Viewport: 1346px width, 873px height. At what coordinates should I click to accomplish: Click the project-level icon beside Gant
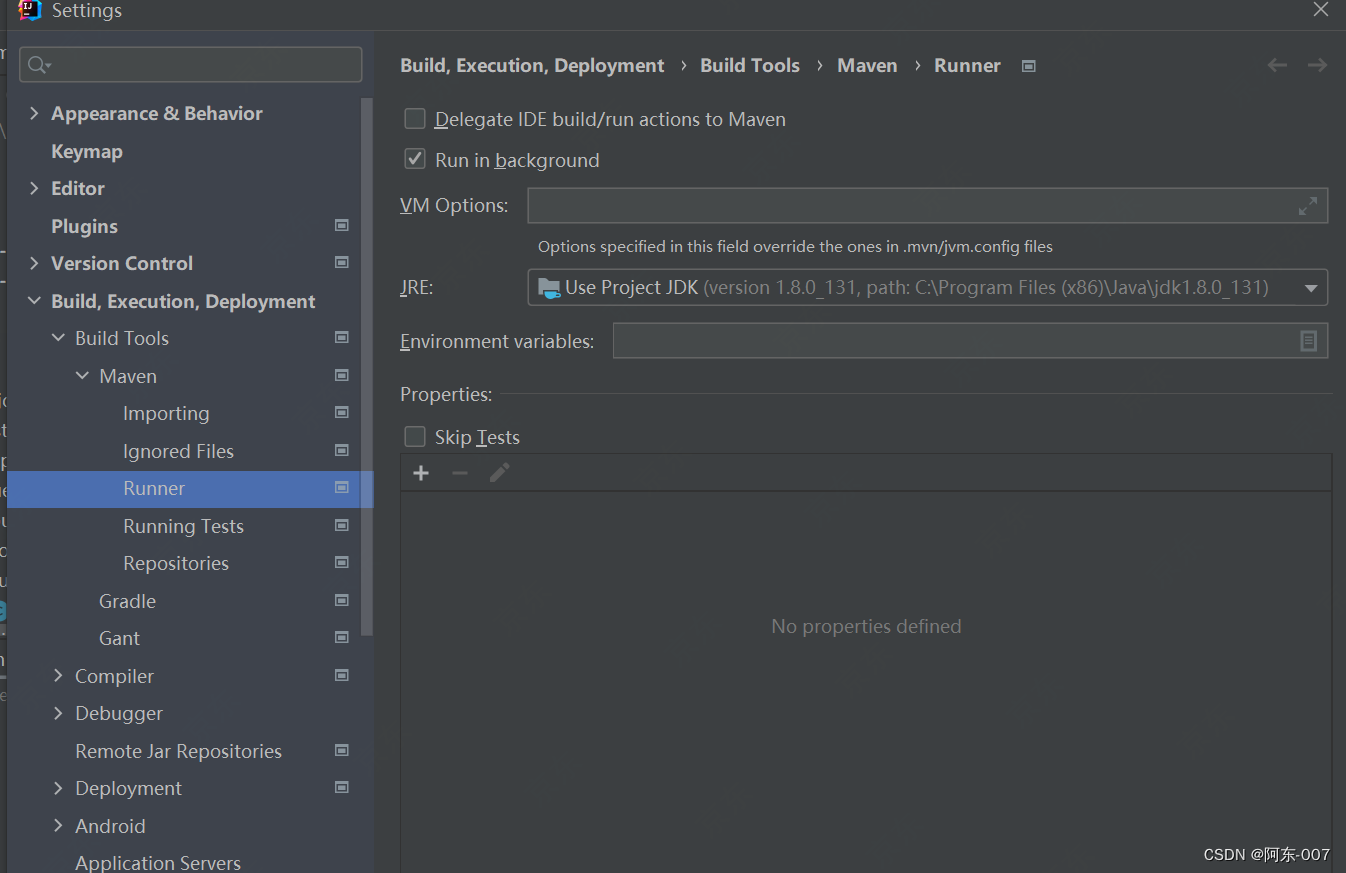(342, 638)
